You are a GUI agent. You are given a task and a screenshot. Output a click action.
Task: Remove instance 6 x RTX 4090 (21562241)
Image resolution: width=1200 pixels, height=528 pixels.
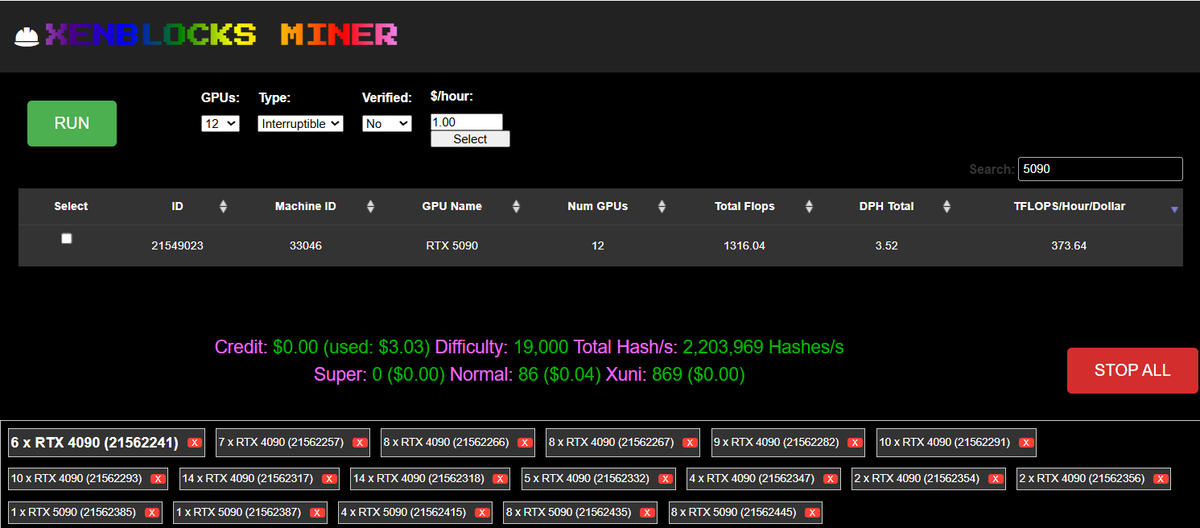tap(195, 442)
